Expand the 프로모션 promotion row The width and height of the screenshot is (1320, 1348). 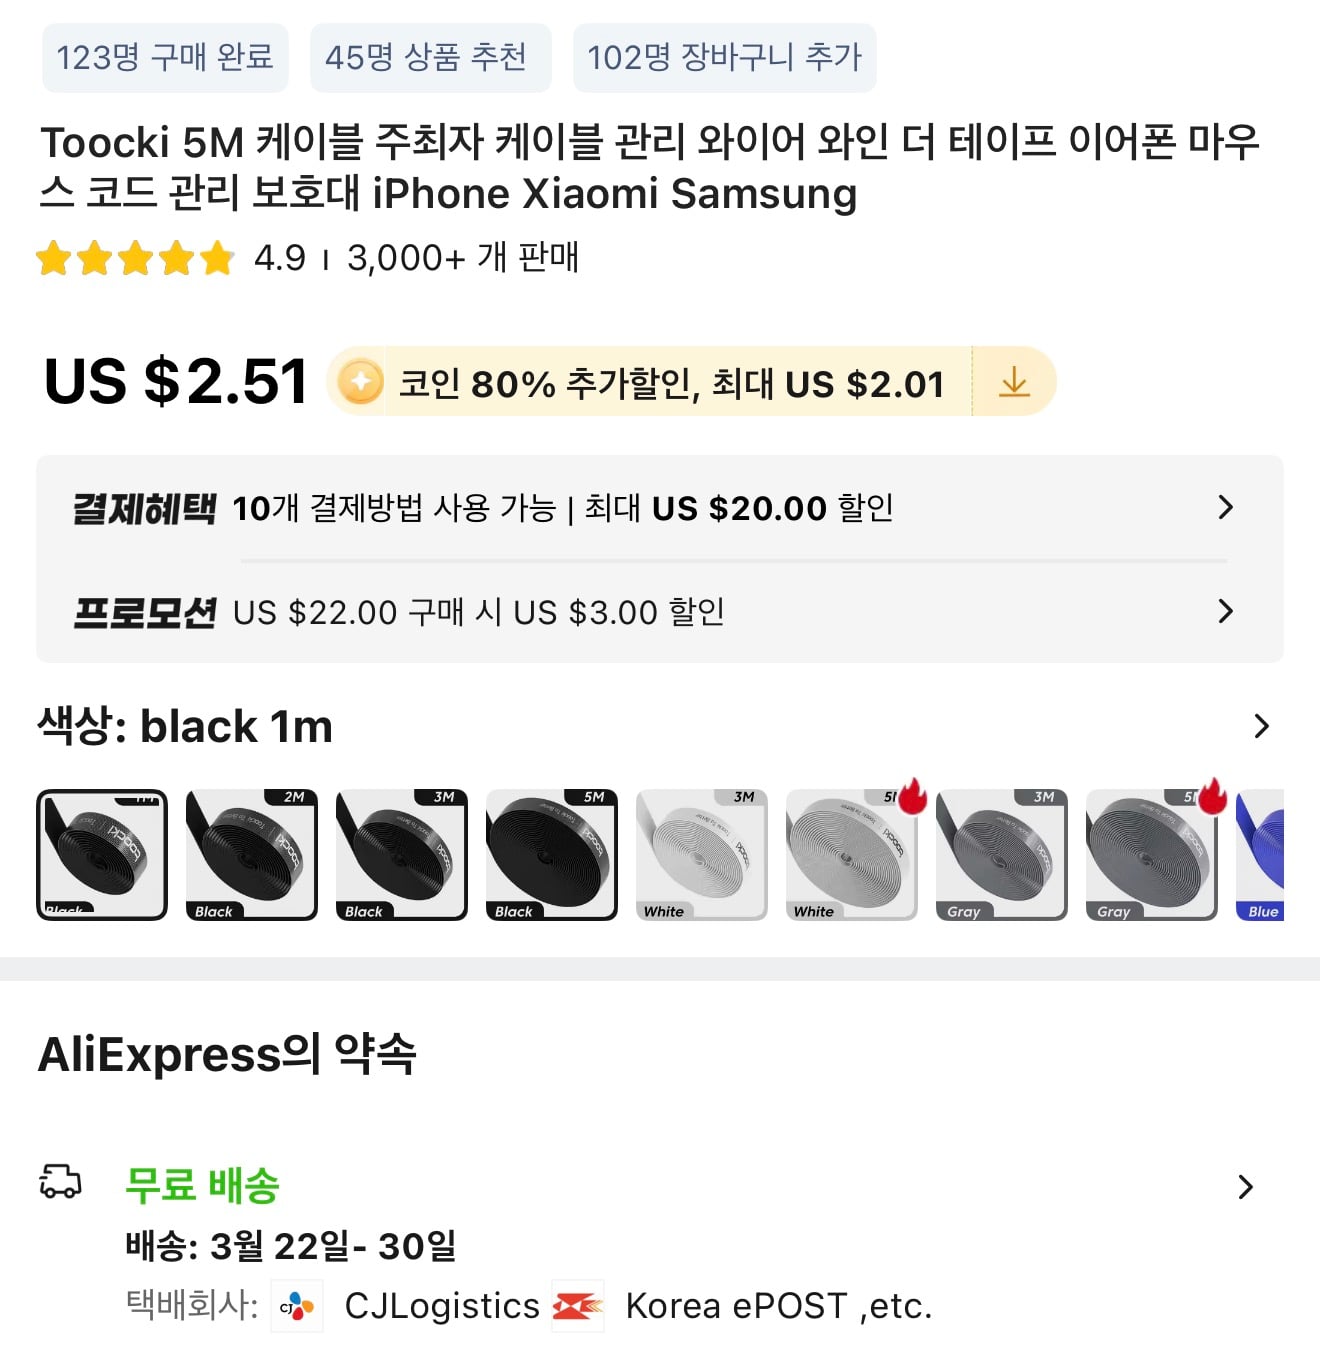tap(1226, 611)
